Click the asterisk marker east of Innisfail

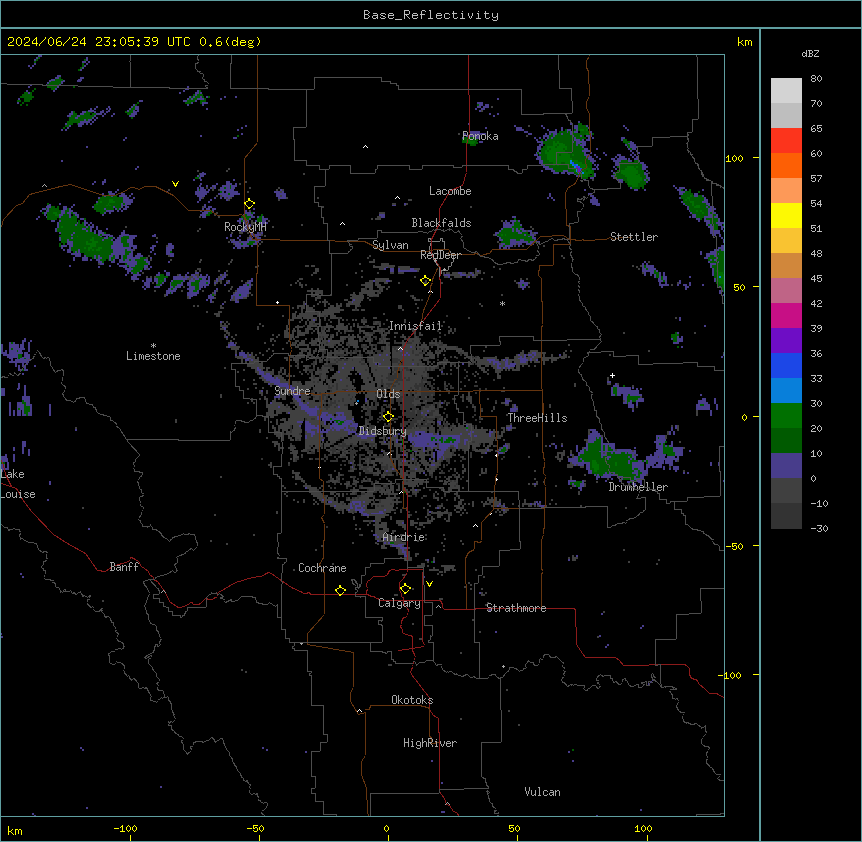(502, 303)
